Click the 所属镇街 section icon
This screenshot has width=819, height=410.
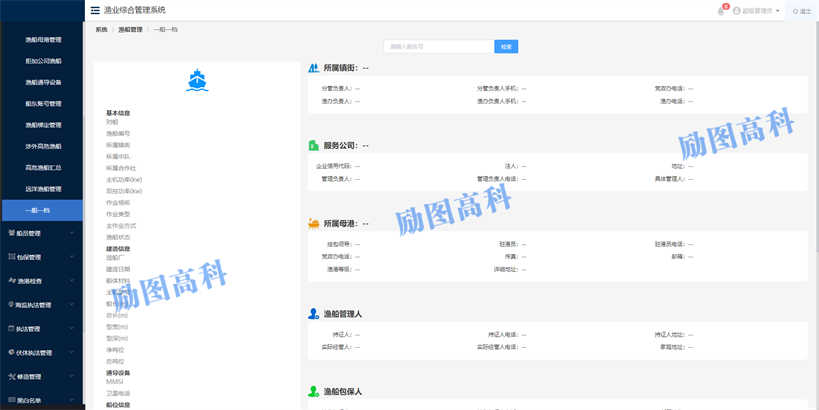[x=314, y=67]
